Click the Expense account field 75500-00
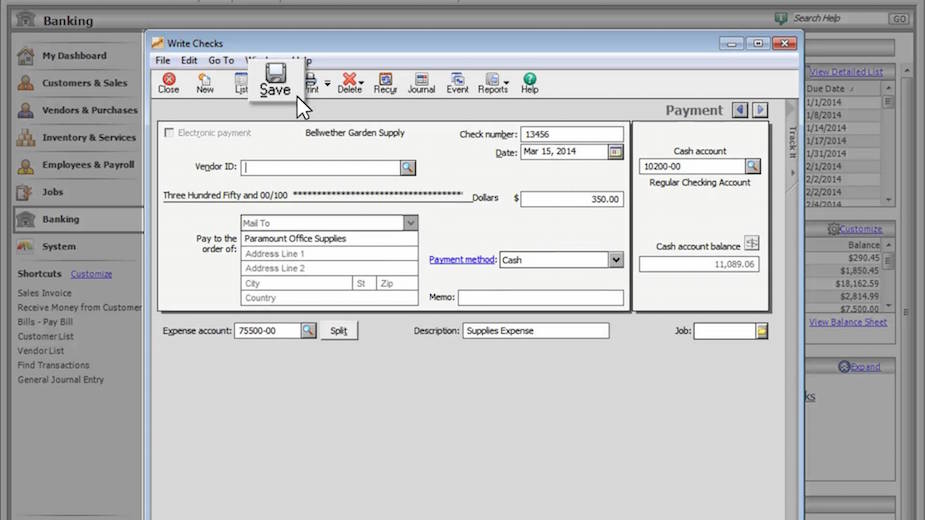Screen dimensions: 925x520 (267, 331)
